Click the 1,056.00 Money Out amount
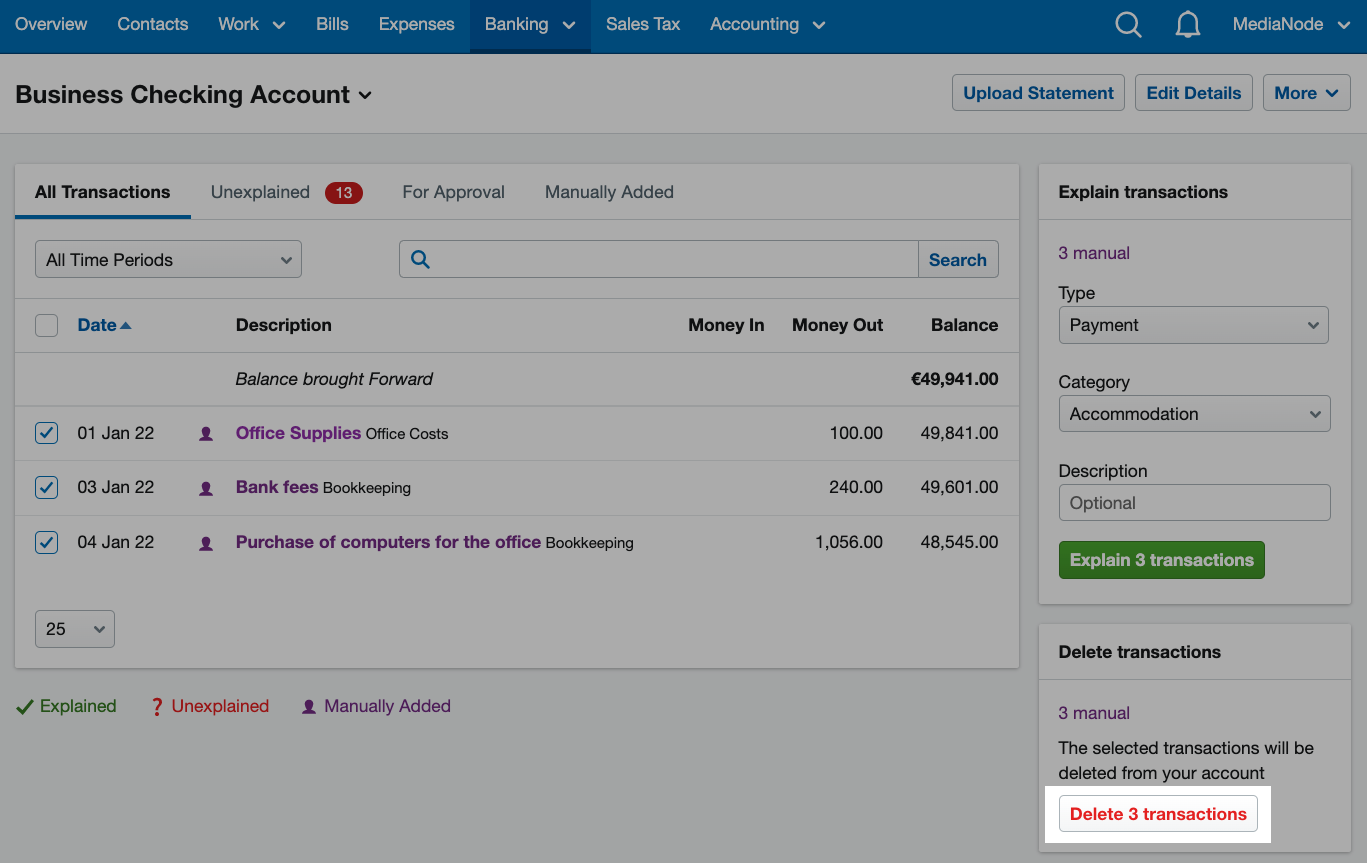Image resolution: width=1367 pixels, height=863 pixels. point(849,542)
